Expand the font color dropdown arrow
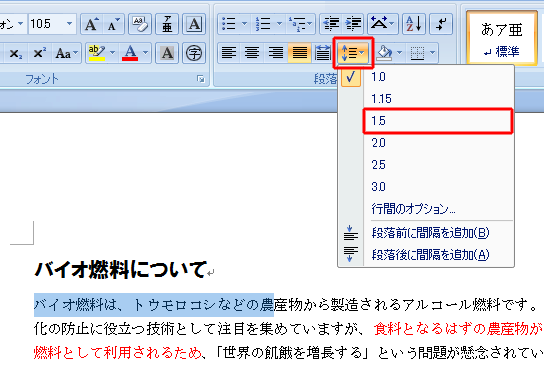544x382 pixels. [145, 53]
